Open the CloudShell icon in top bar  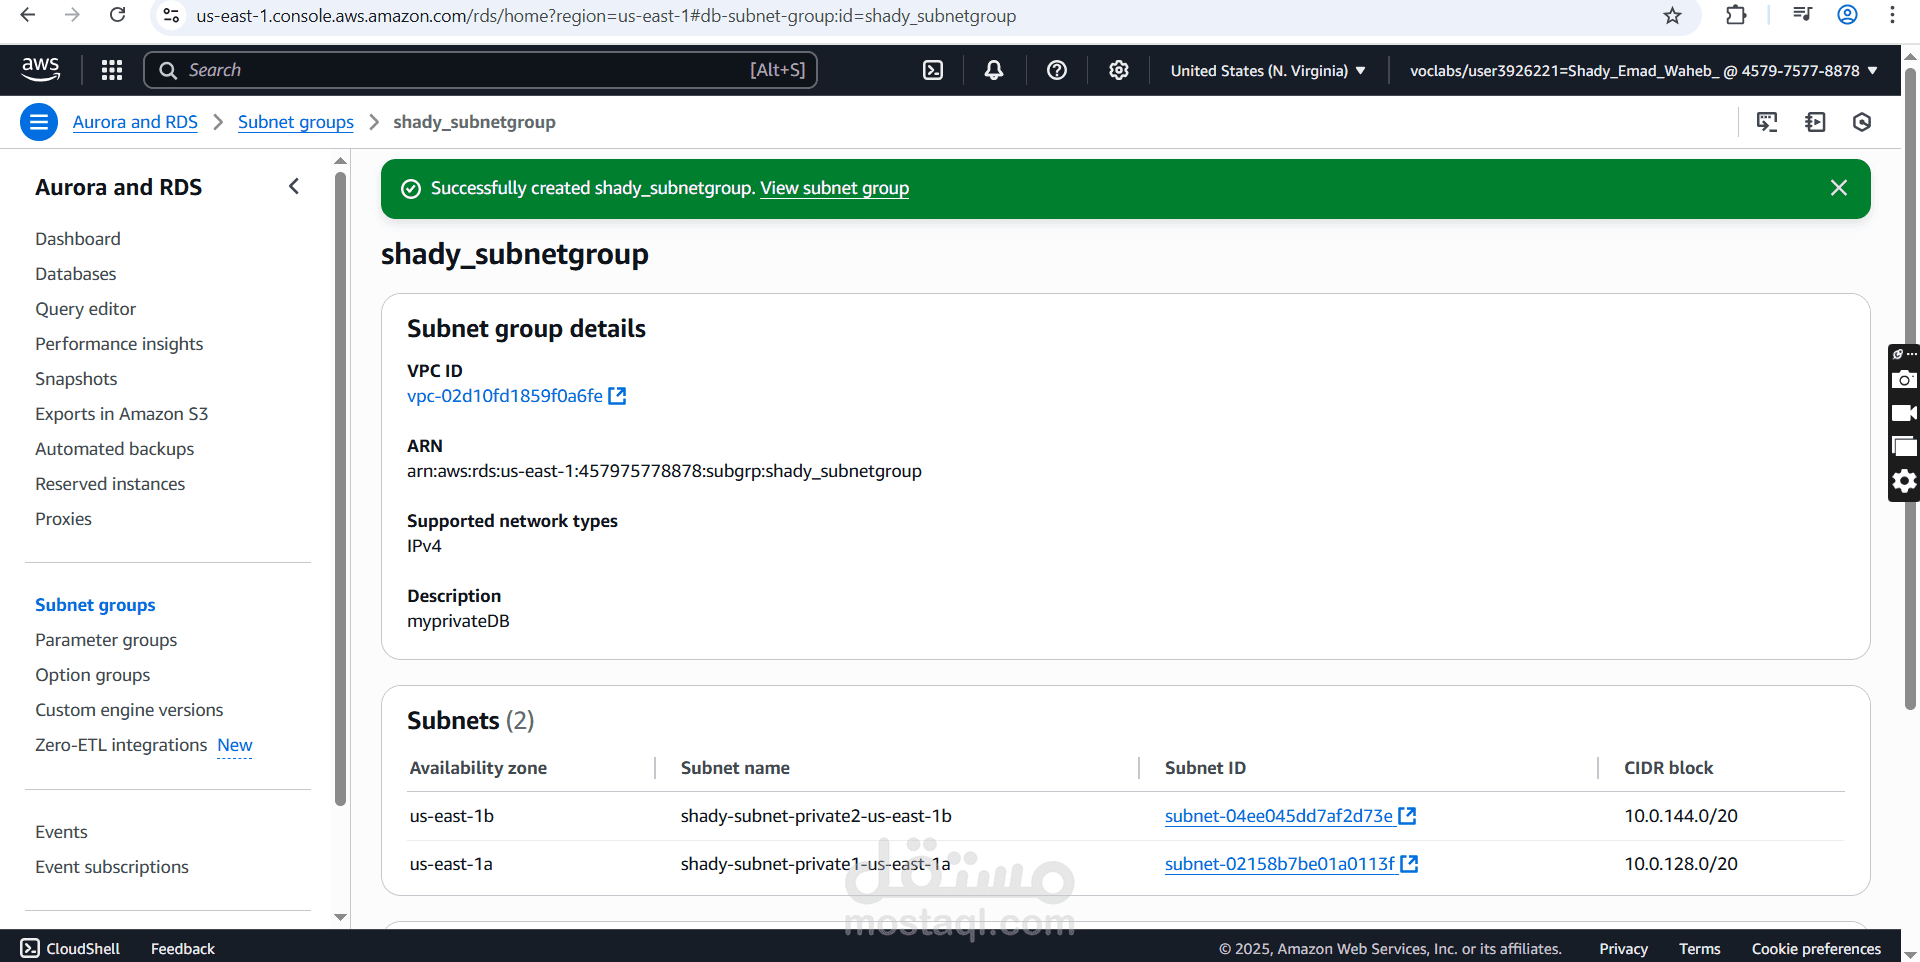click(933, 70)
